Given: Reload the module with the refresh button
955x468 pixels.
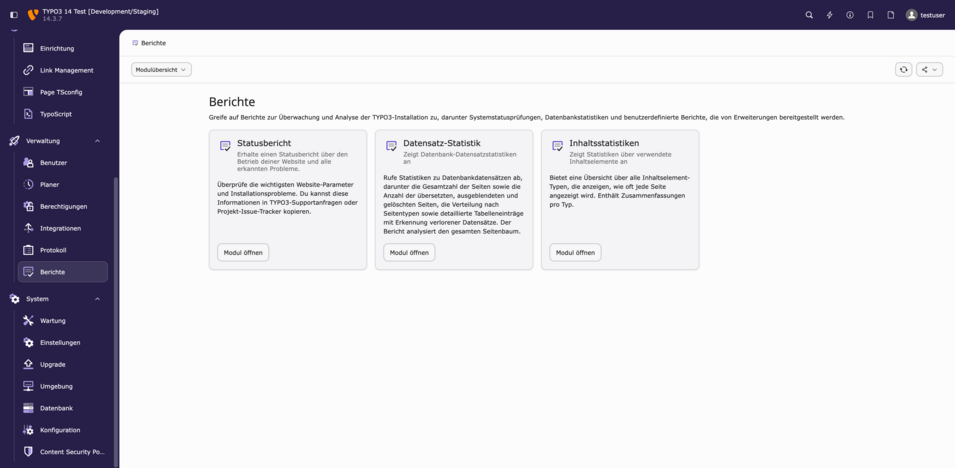Looking at the screenshot, I should tap(903, 69).
